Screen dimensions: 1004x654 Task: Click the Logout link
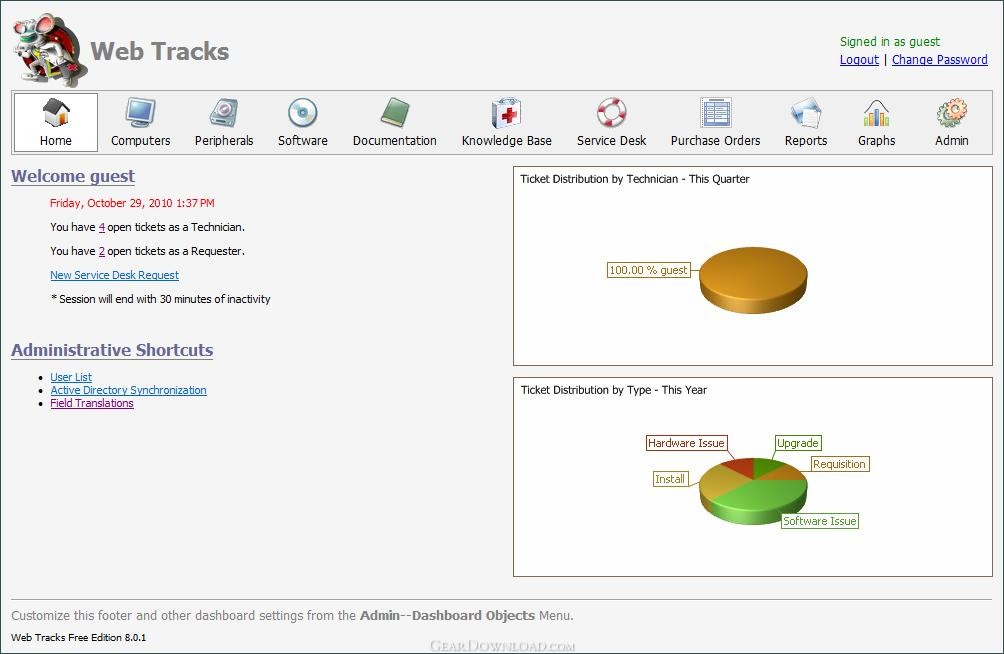859,60
